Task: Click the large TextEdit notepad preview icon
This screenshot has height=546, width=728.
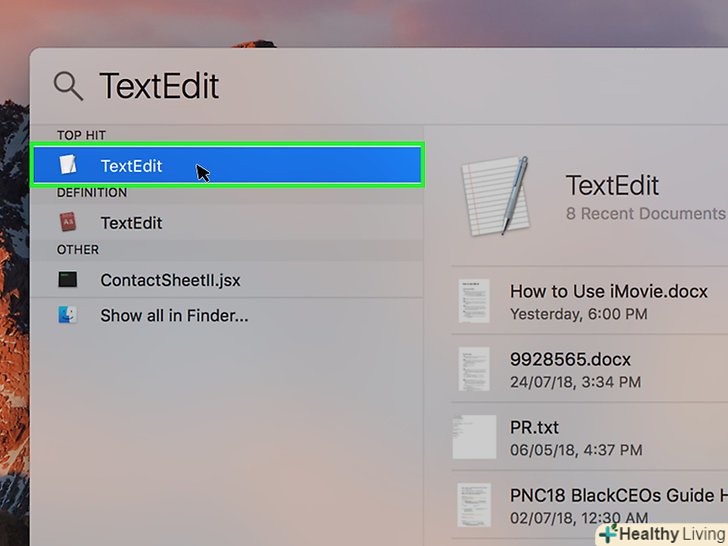Action: [496, 196]
